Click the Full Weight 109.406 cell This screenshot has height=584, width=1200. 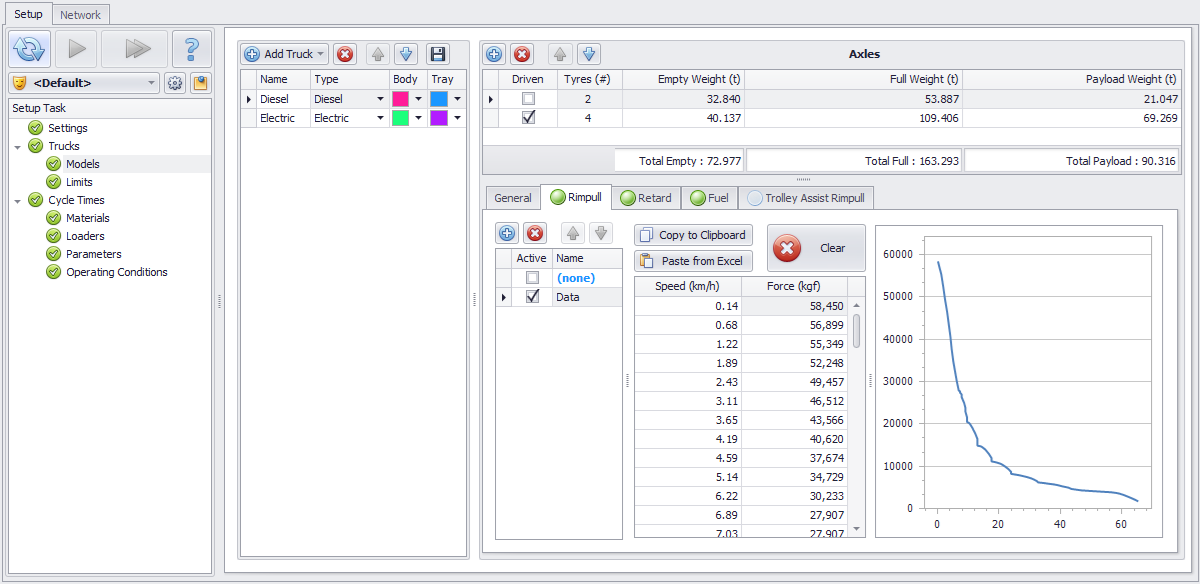(x=853, y=117)
